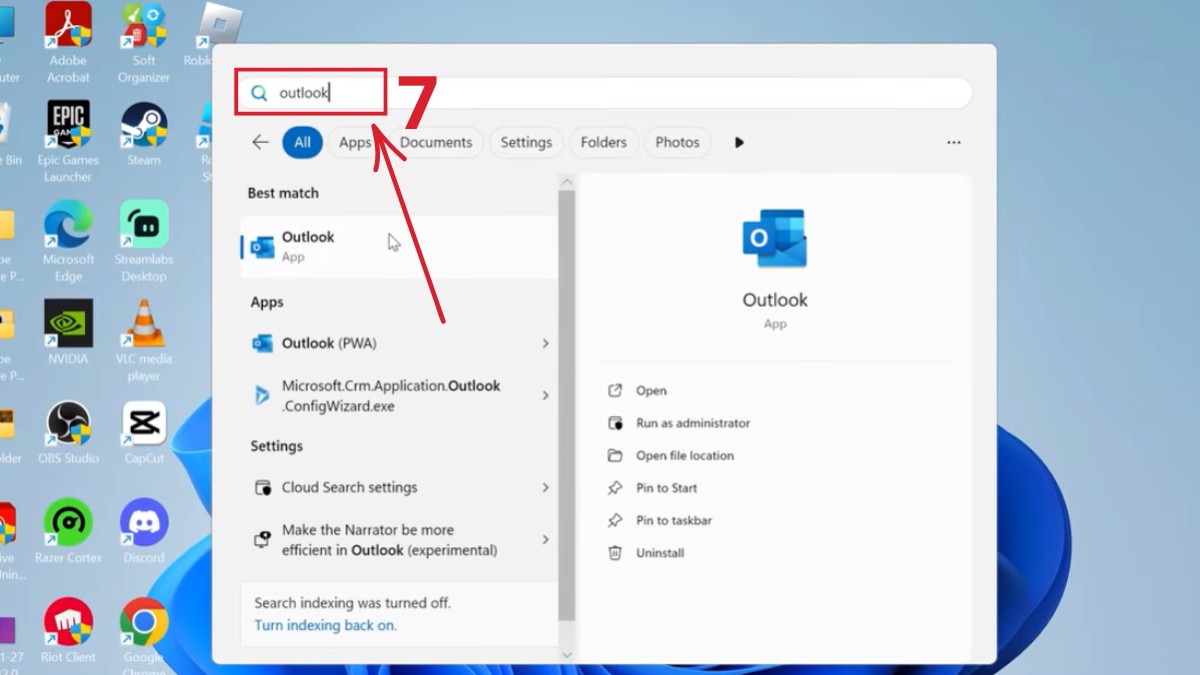
Task: Select the All filter tab
Action: coord(302,142)
